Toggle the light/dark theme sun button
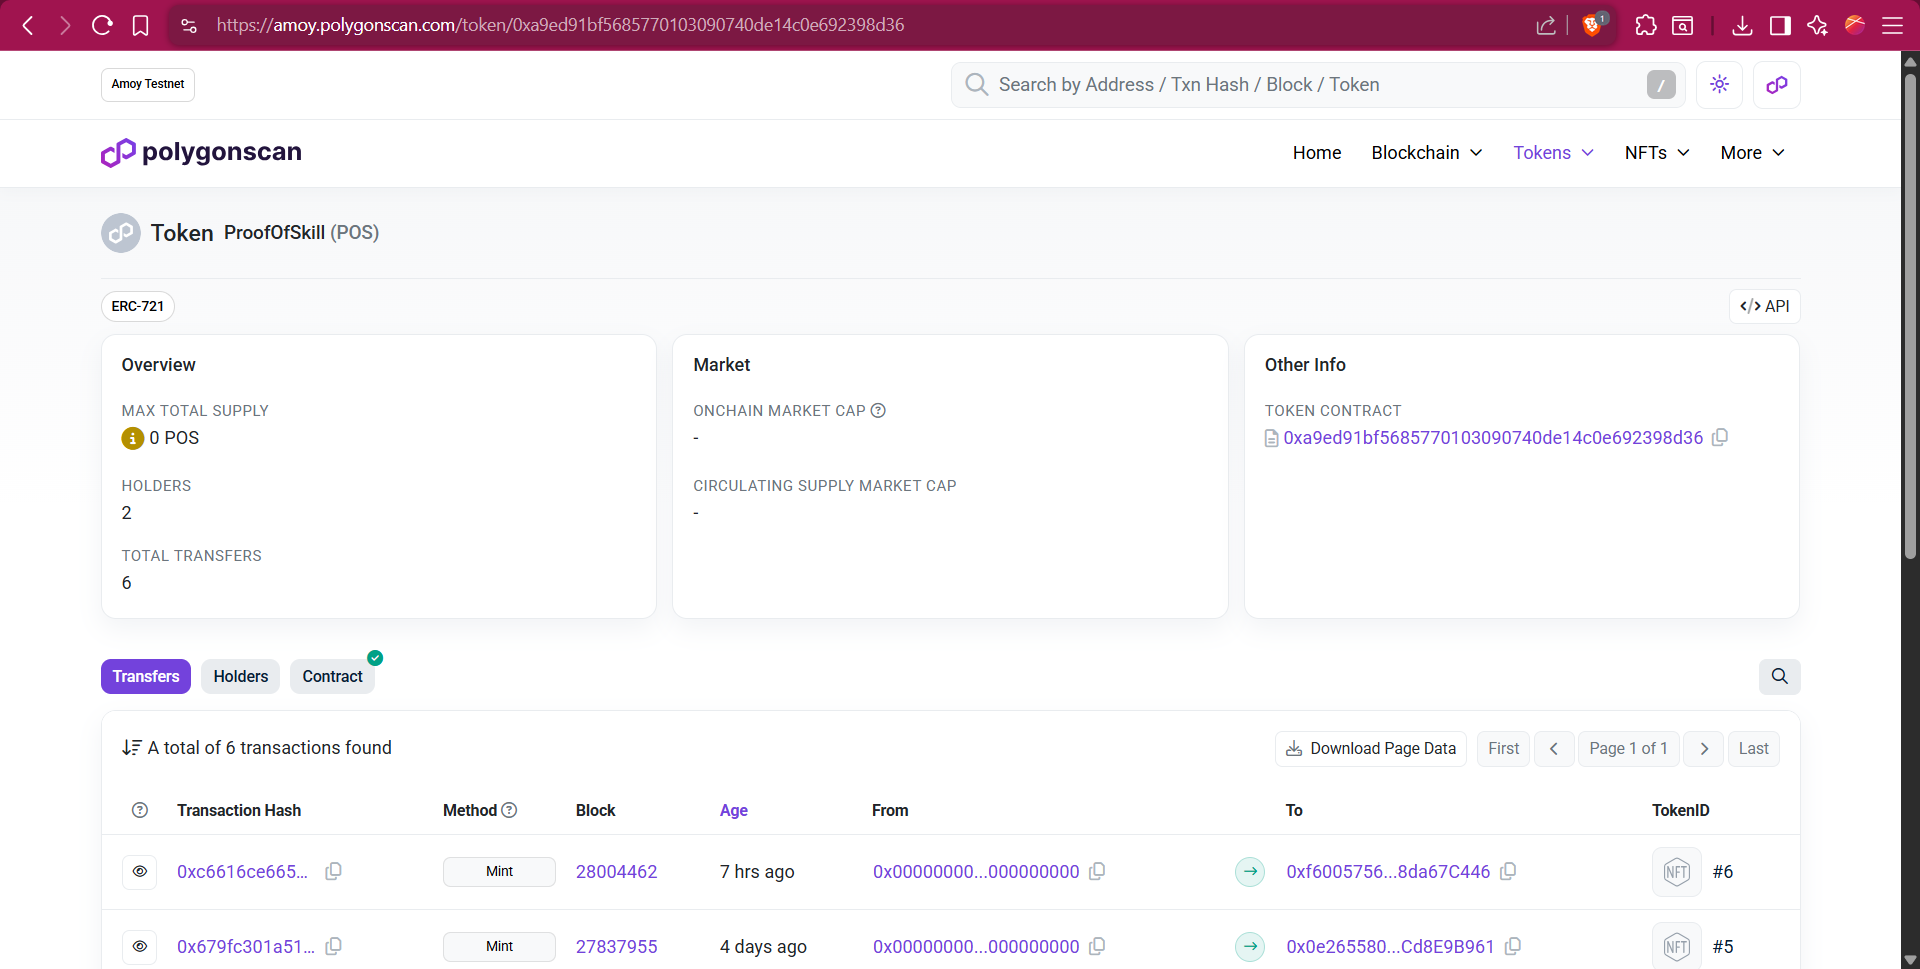The height and width of the screenshot is (969, 1920). [x=1720, y=85]
